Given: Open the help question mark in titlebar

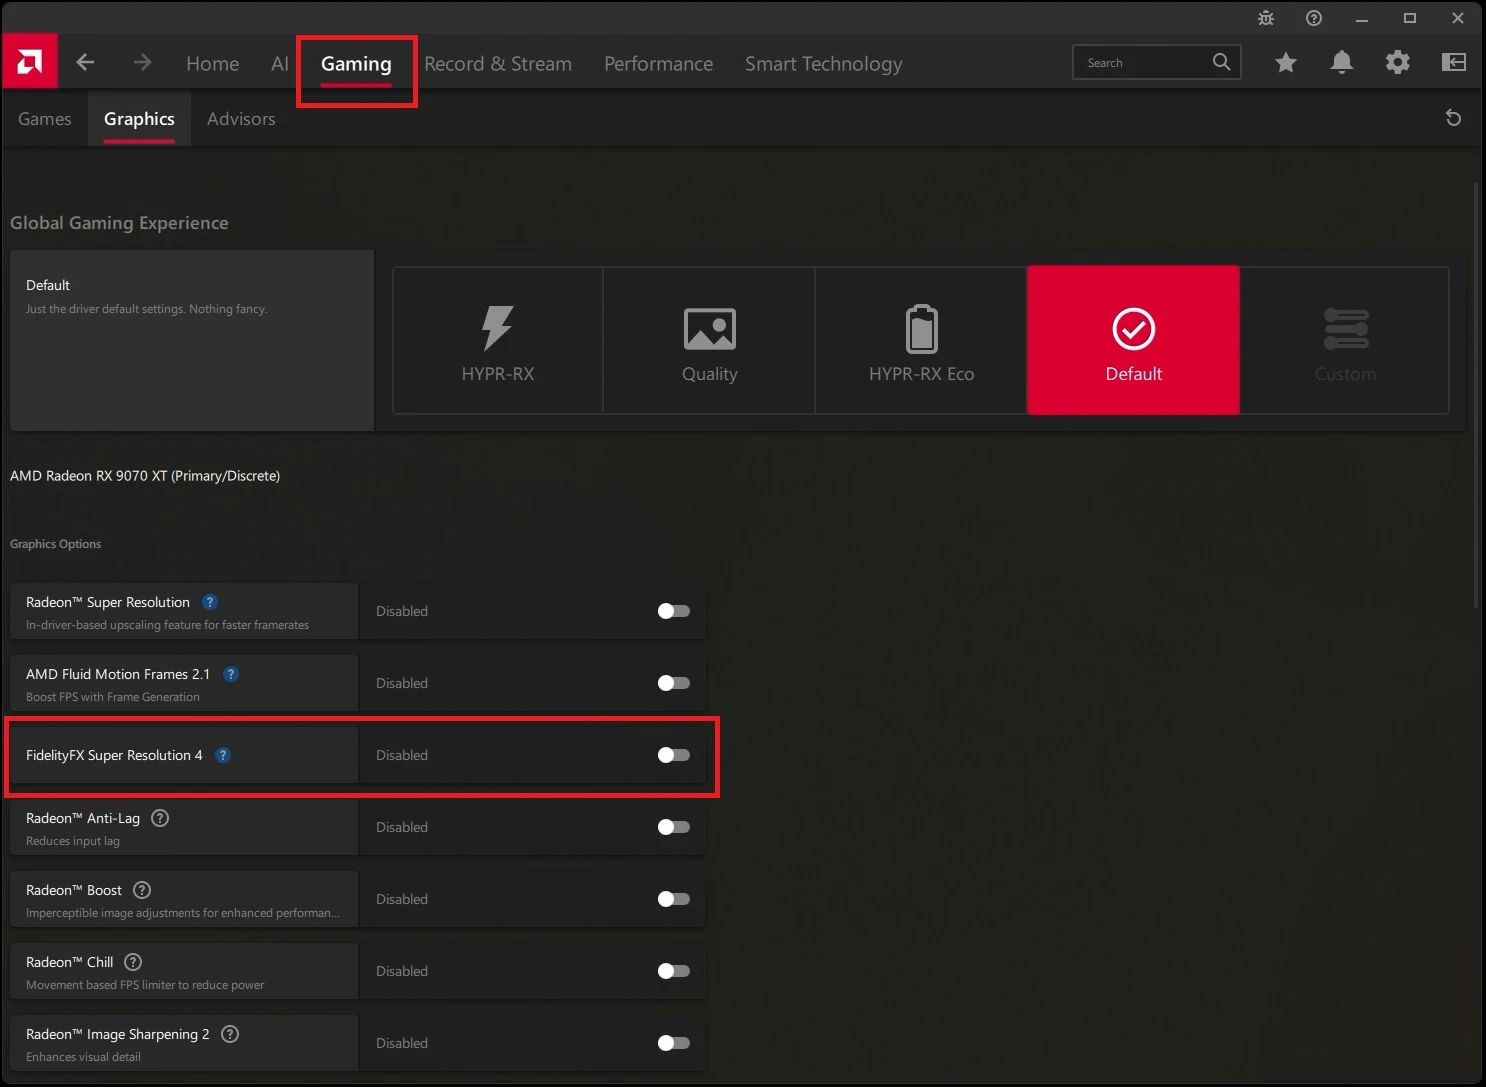Looking at the screenshot, I should click(x=1313, y=17).
